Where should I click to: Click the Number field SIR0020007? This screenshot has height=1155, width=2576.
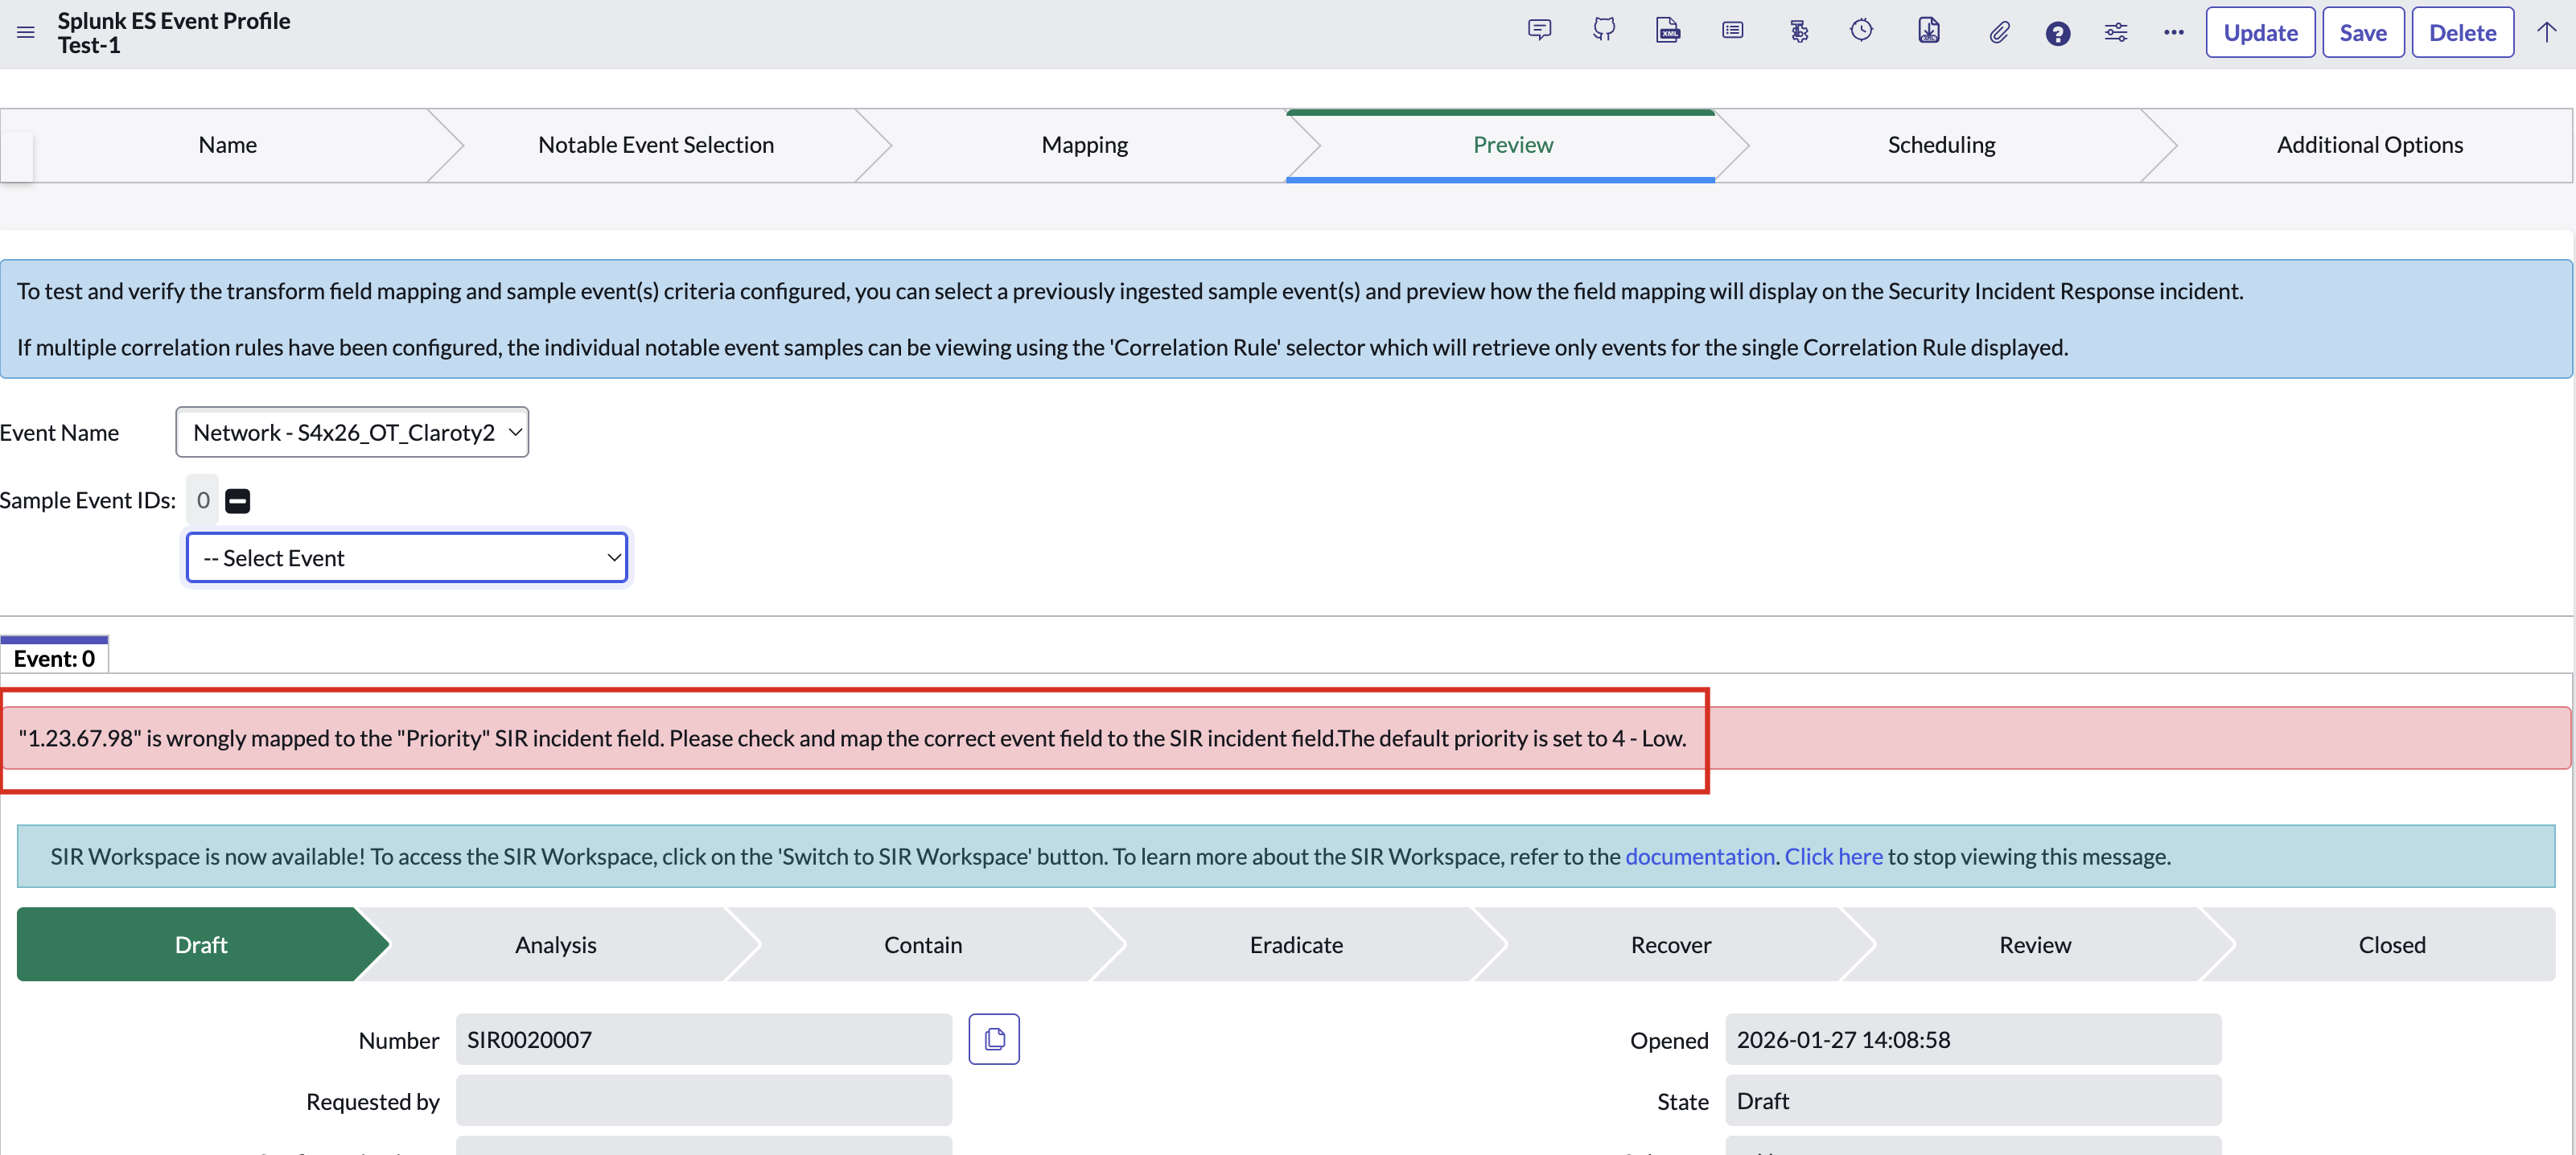click(x=704, y=1040)
